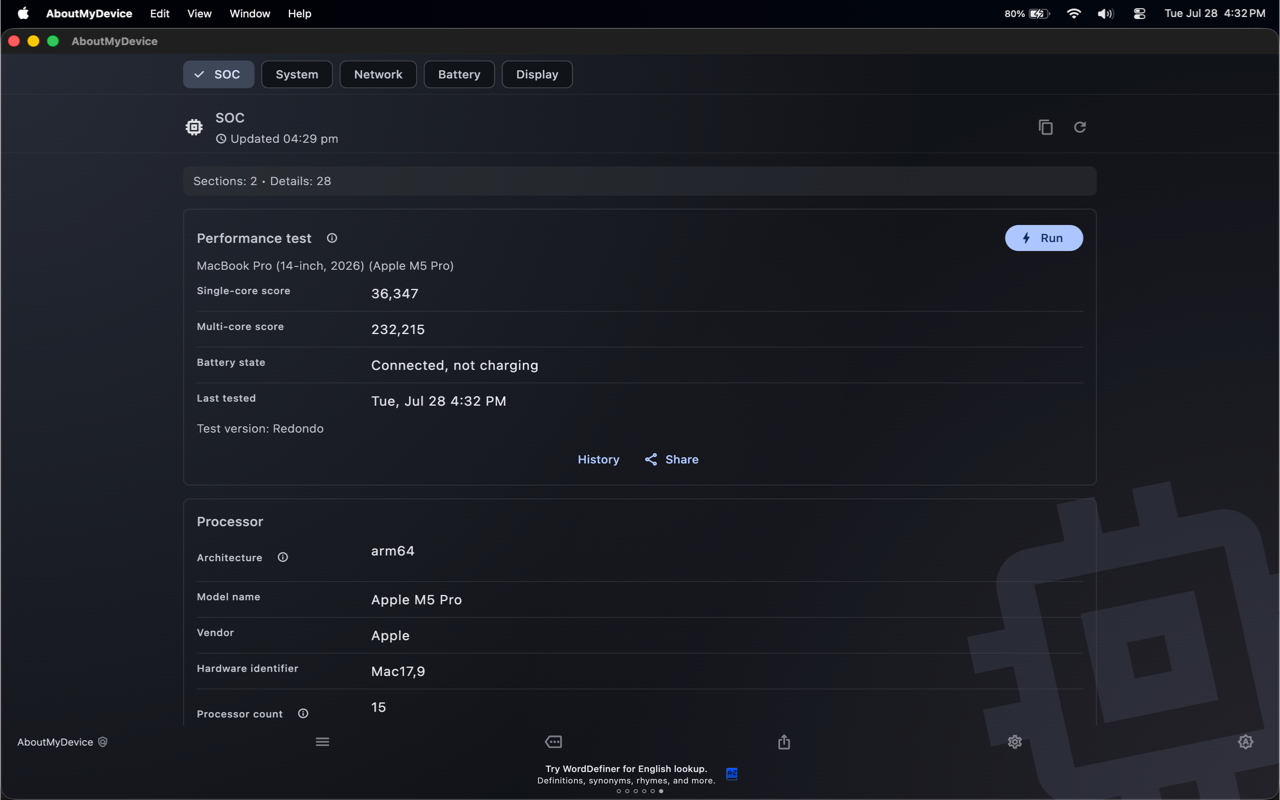Screen dimensions: 1280x800
Task: Click the SOC chip icon in header
Action: pyautogui.click(x=194, y=127)
